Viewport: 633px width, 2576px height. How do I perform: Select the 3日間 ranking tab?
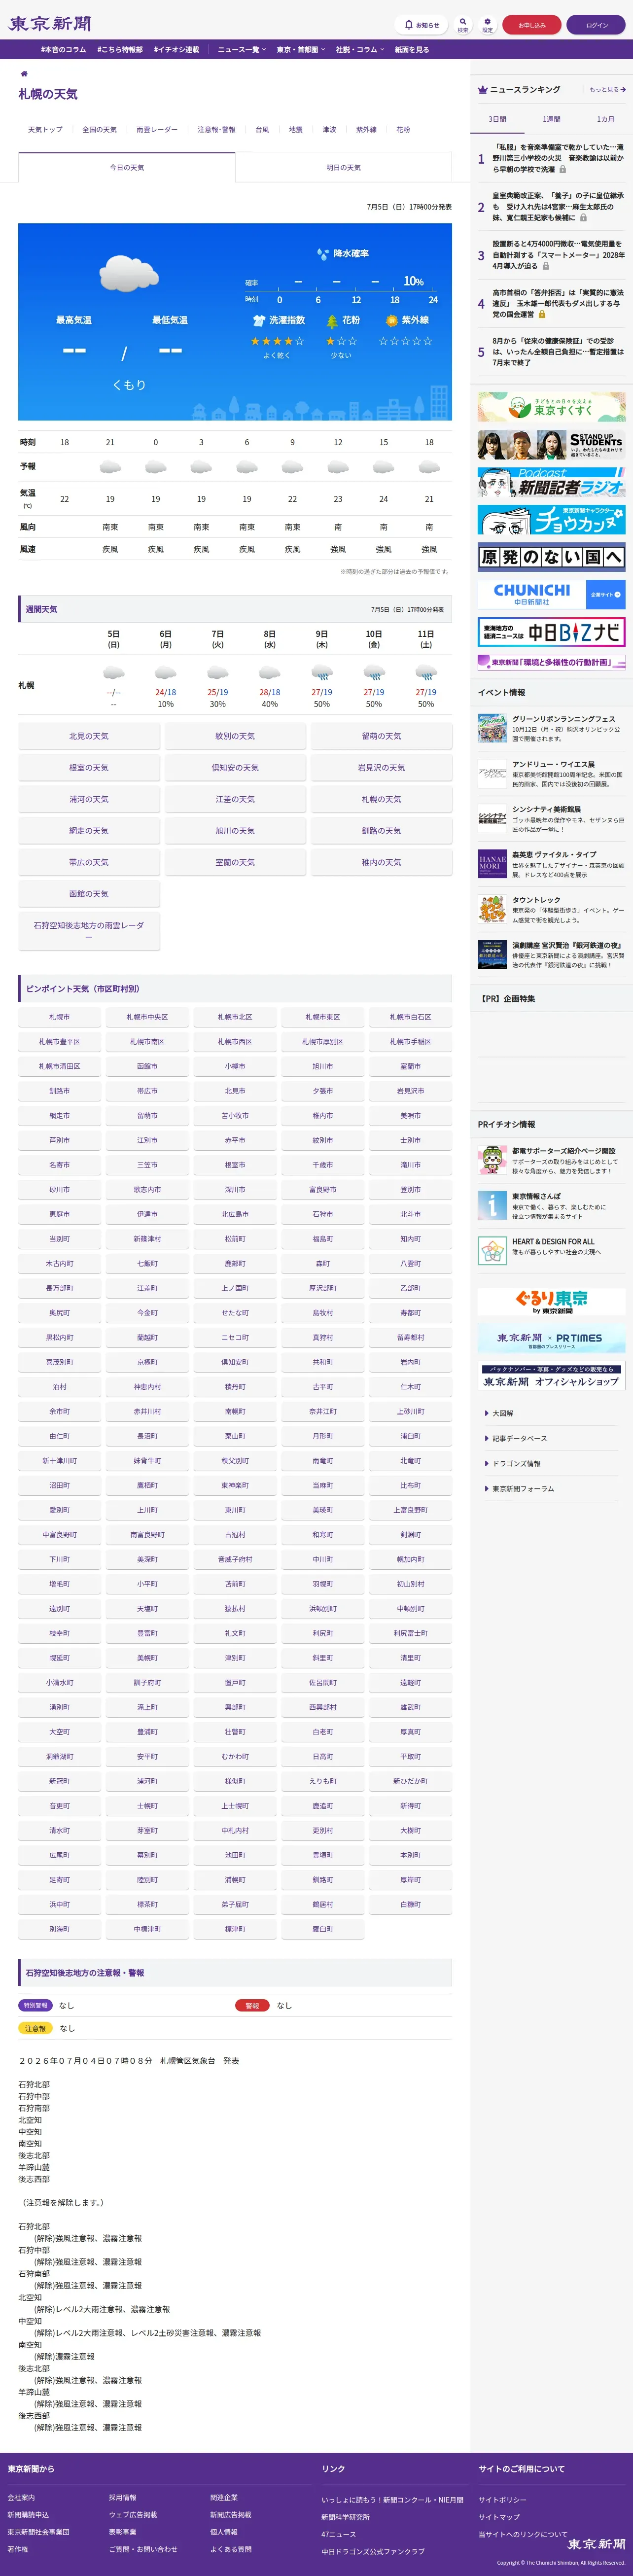pos(497,119)
